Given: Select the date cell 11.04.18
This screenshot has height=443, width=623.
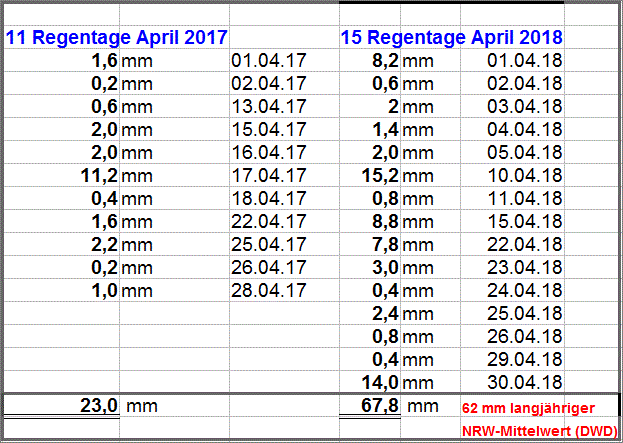Looking at the screenshot, I should pos(525,199).
